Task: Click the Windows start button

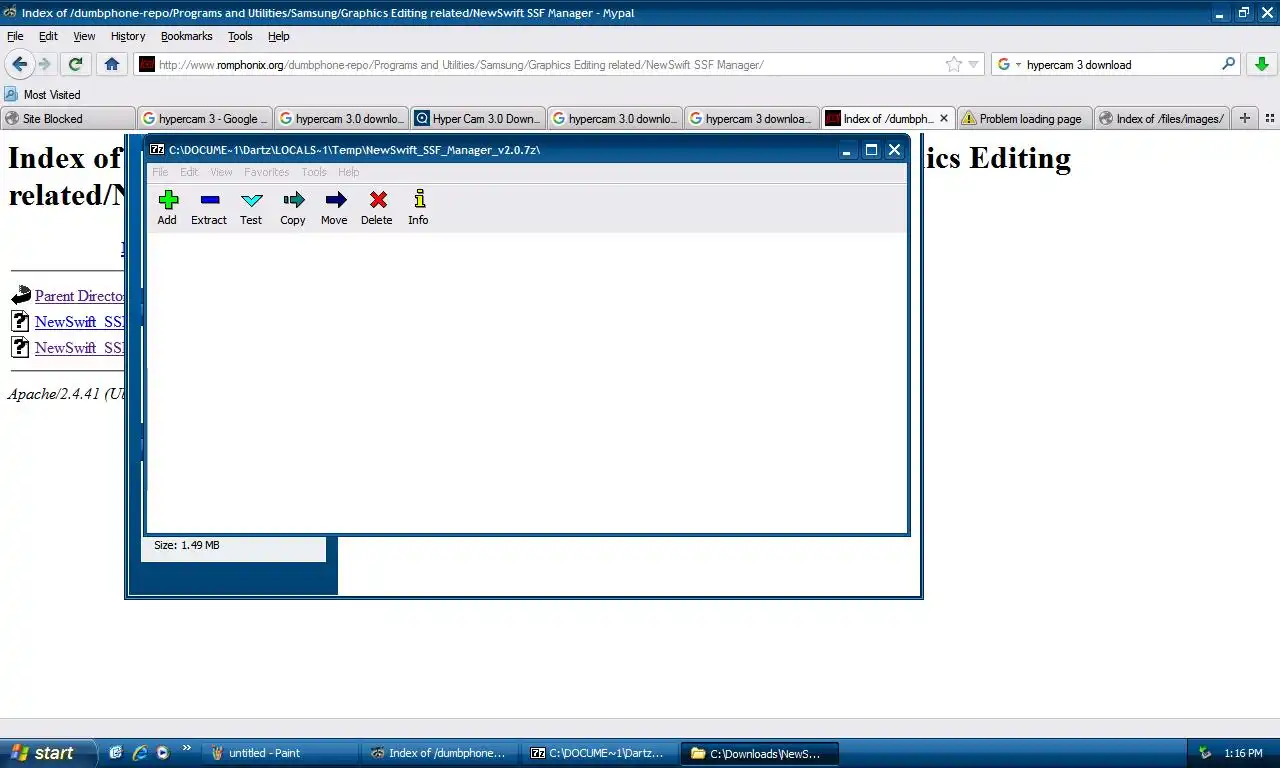Action: (x=48, y=753)
